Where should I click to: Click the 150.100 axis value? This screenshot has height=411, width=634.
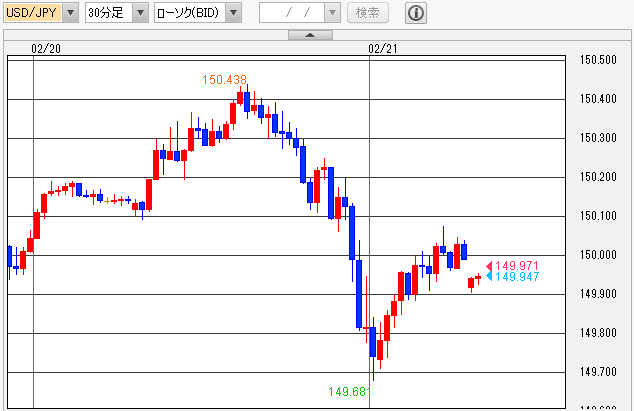(x=598, y=216)
